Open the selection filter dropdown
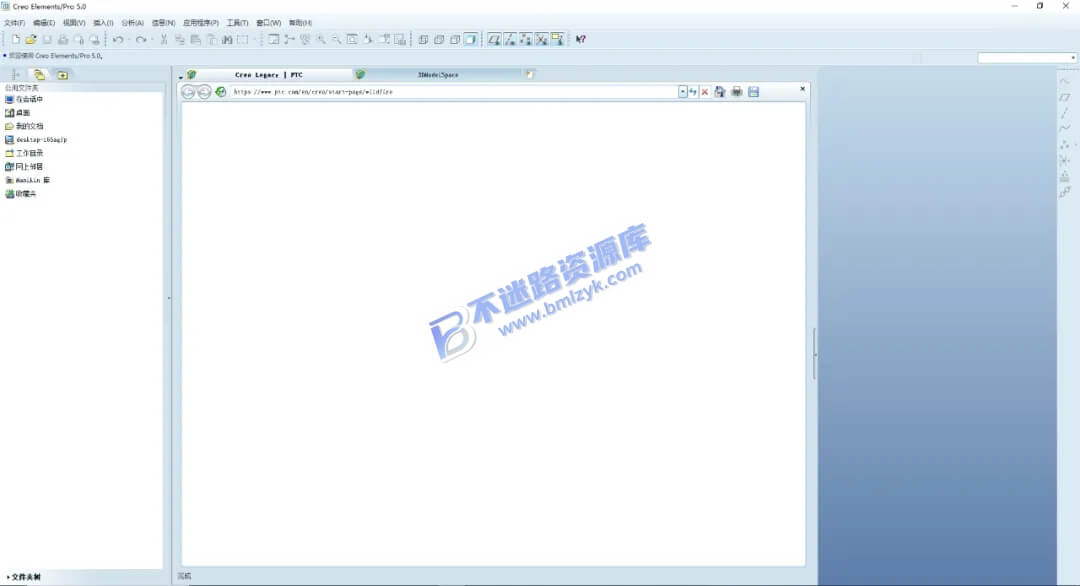1080x586 pixels. (x=1027, y=58)
